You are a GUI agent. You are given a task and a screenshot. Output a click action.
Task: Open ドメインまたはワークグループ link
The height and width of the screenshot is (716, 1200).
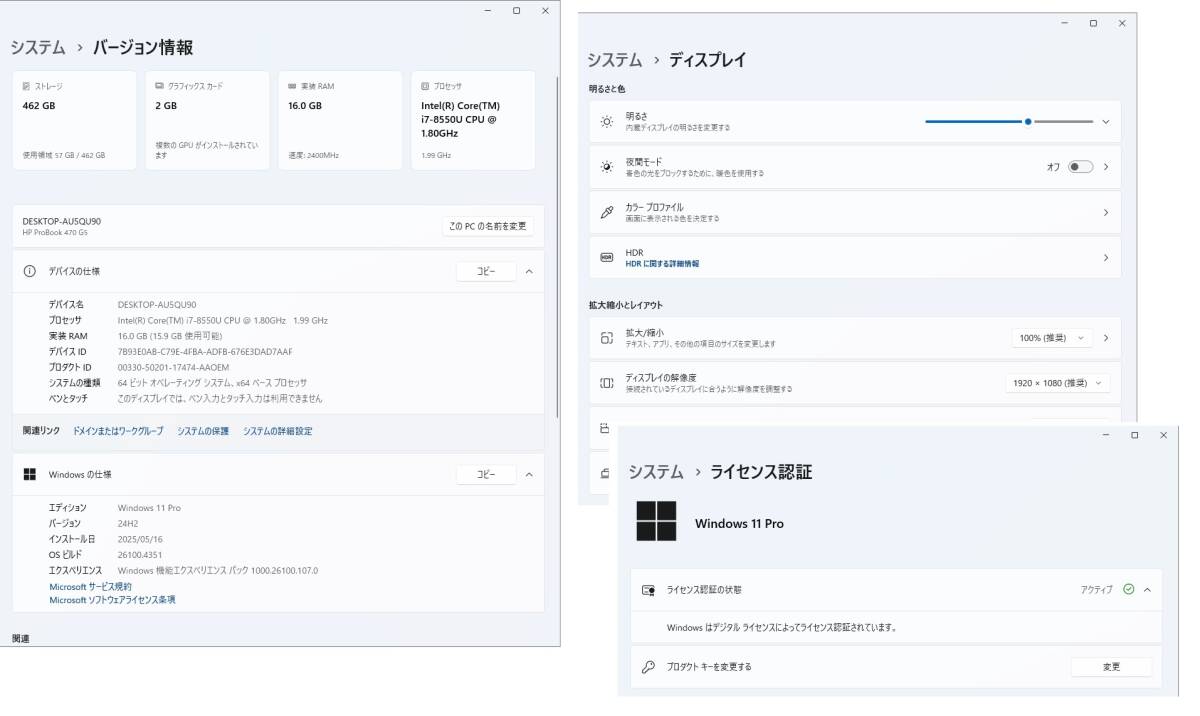click(x=118, y=431)
